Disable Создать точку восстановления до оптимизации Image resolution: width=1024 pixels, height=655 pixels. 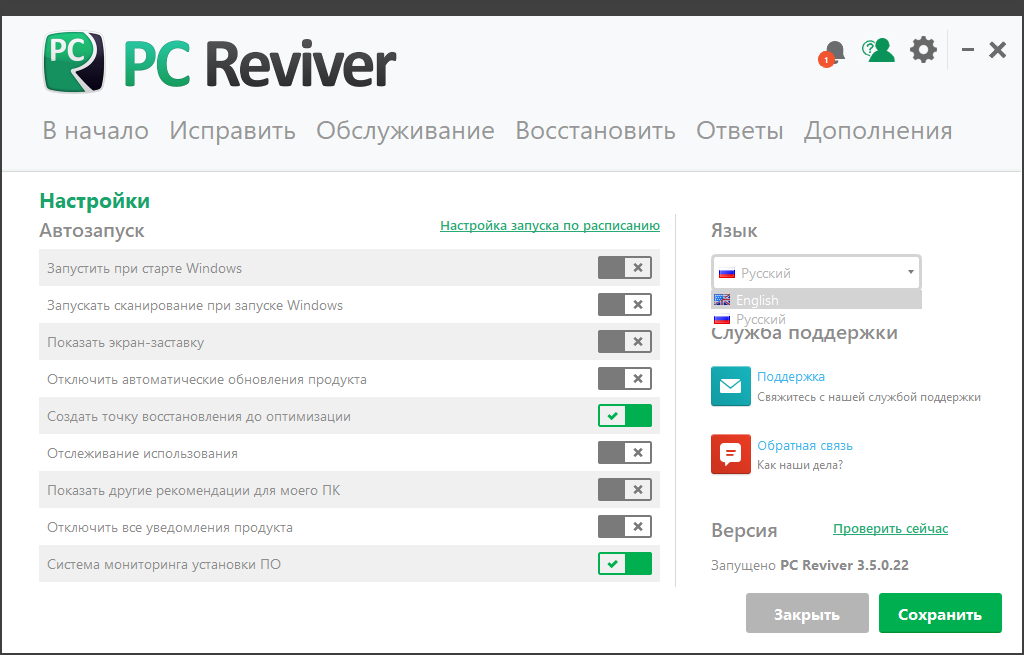click(x=625, y=416)
